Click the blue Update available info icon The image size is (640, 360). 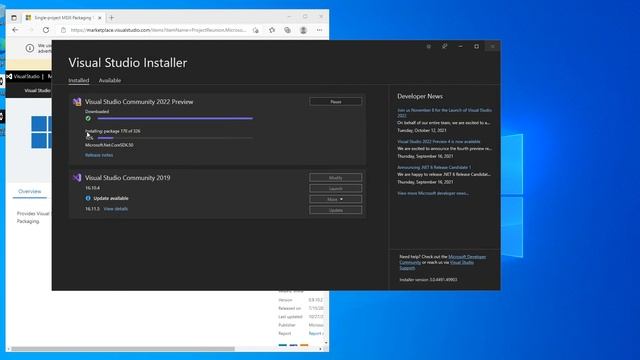[x=88, y=198]
